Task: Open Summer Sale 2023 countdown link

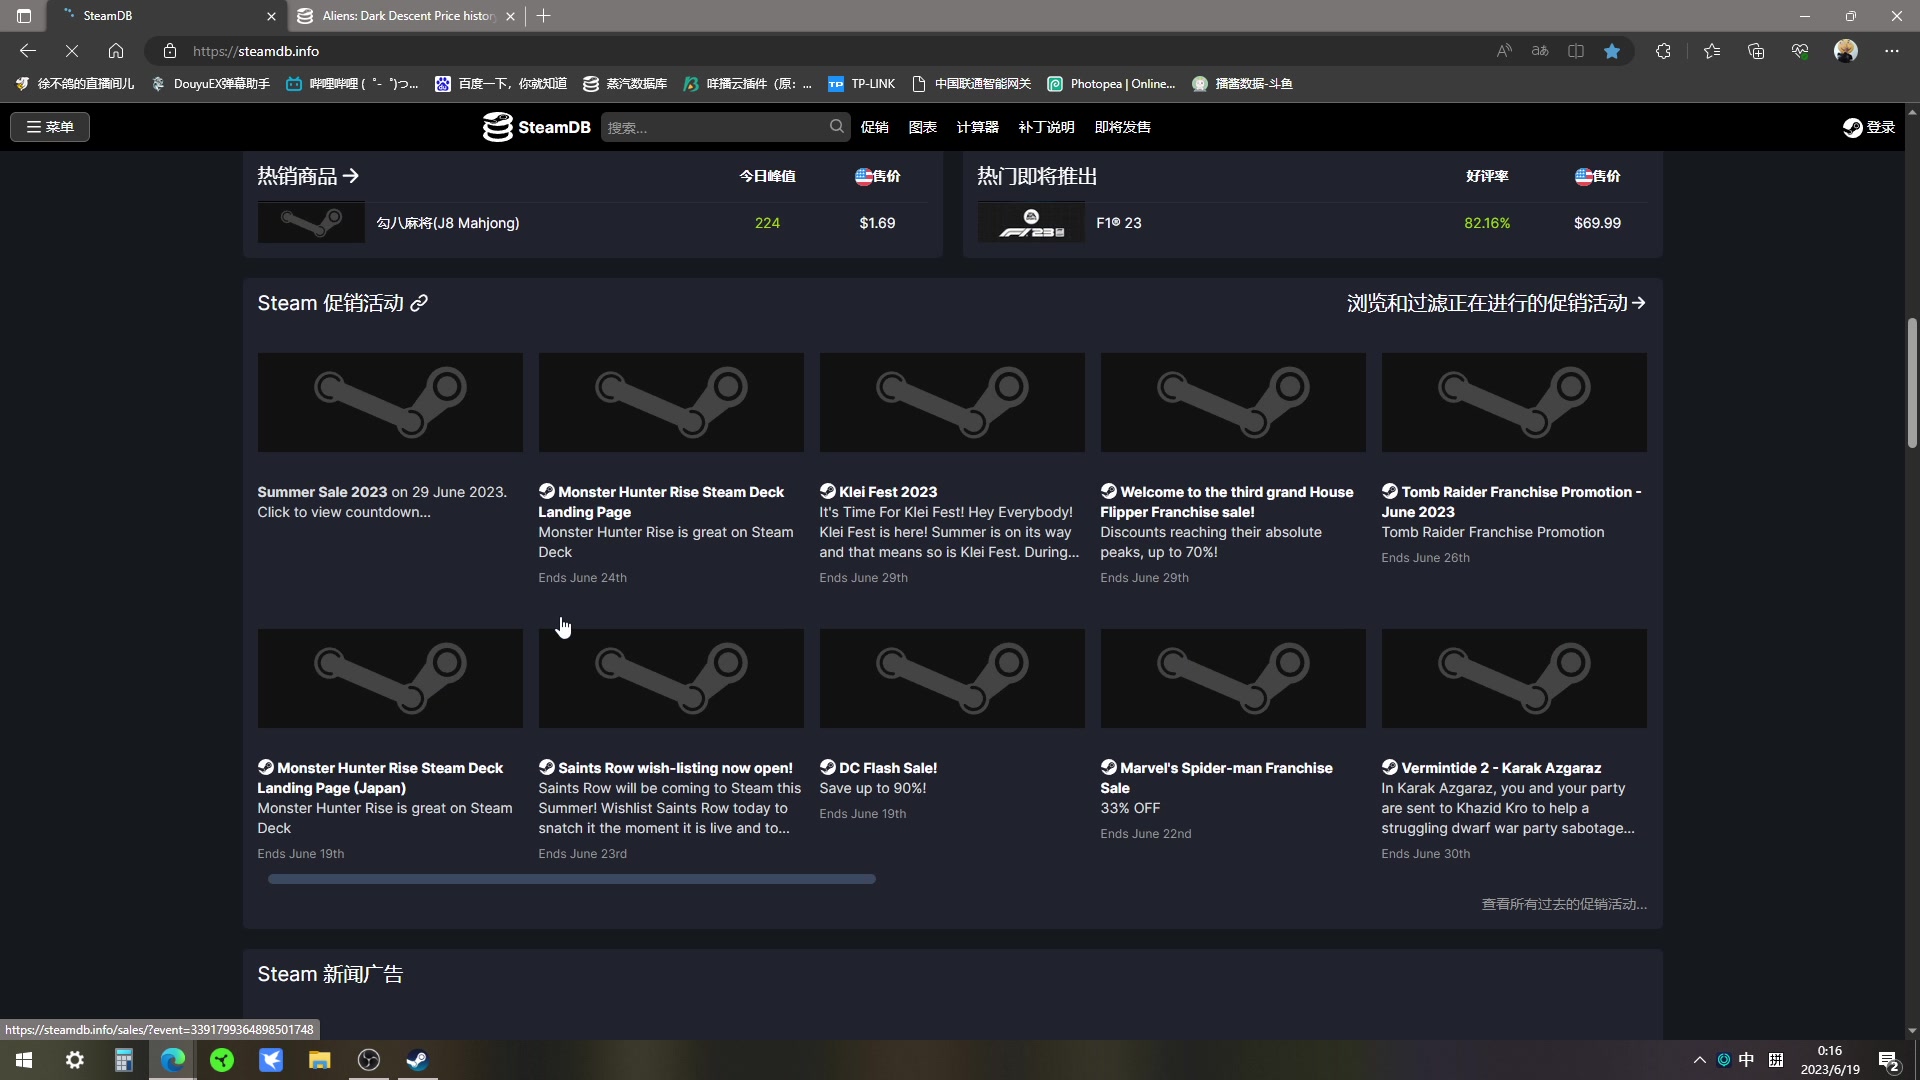Action: click(382, 501)
